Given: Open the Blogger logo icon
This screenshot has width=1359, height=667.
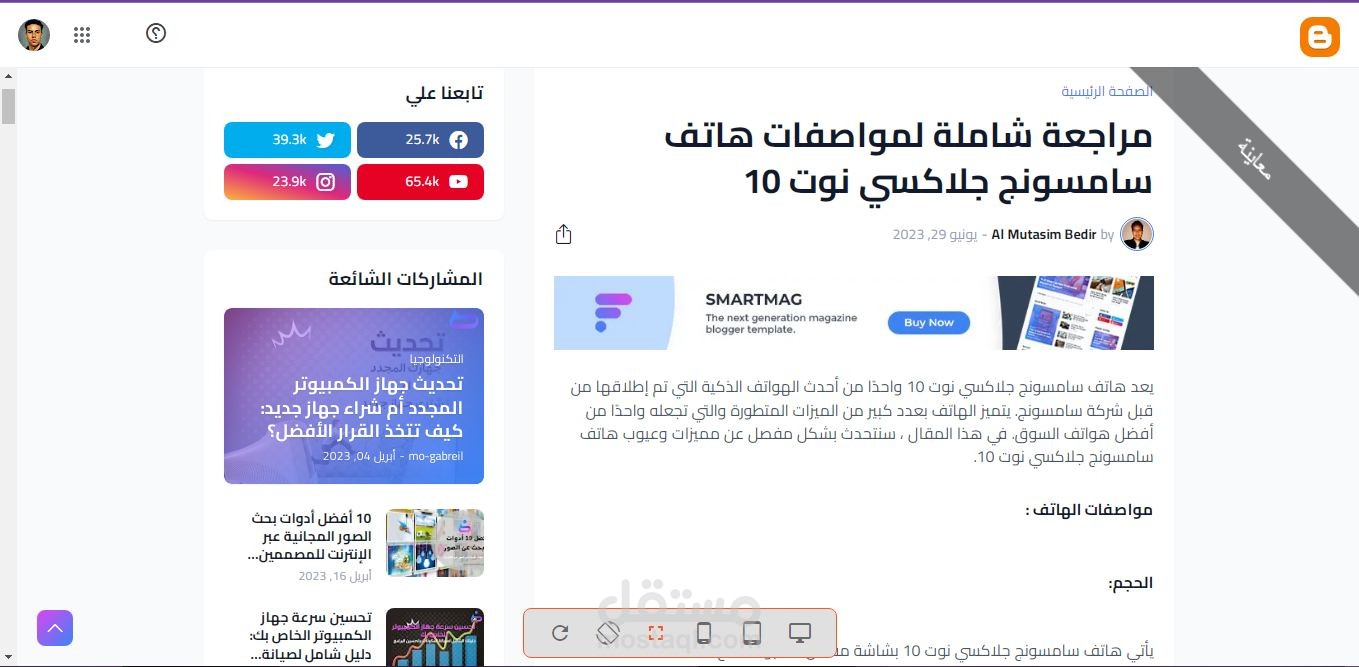Looking at the screenshot, I should coord(1319,36).
